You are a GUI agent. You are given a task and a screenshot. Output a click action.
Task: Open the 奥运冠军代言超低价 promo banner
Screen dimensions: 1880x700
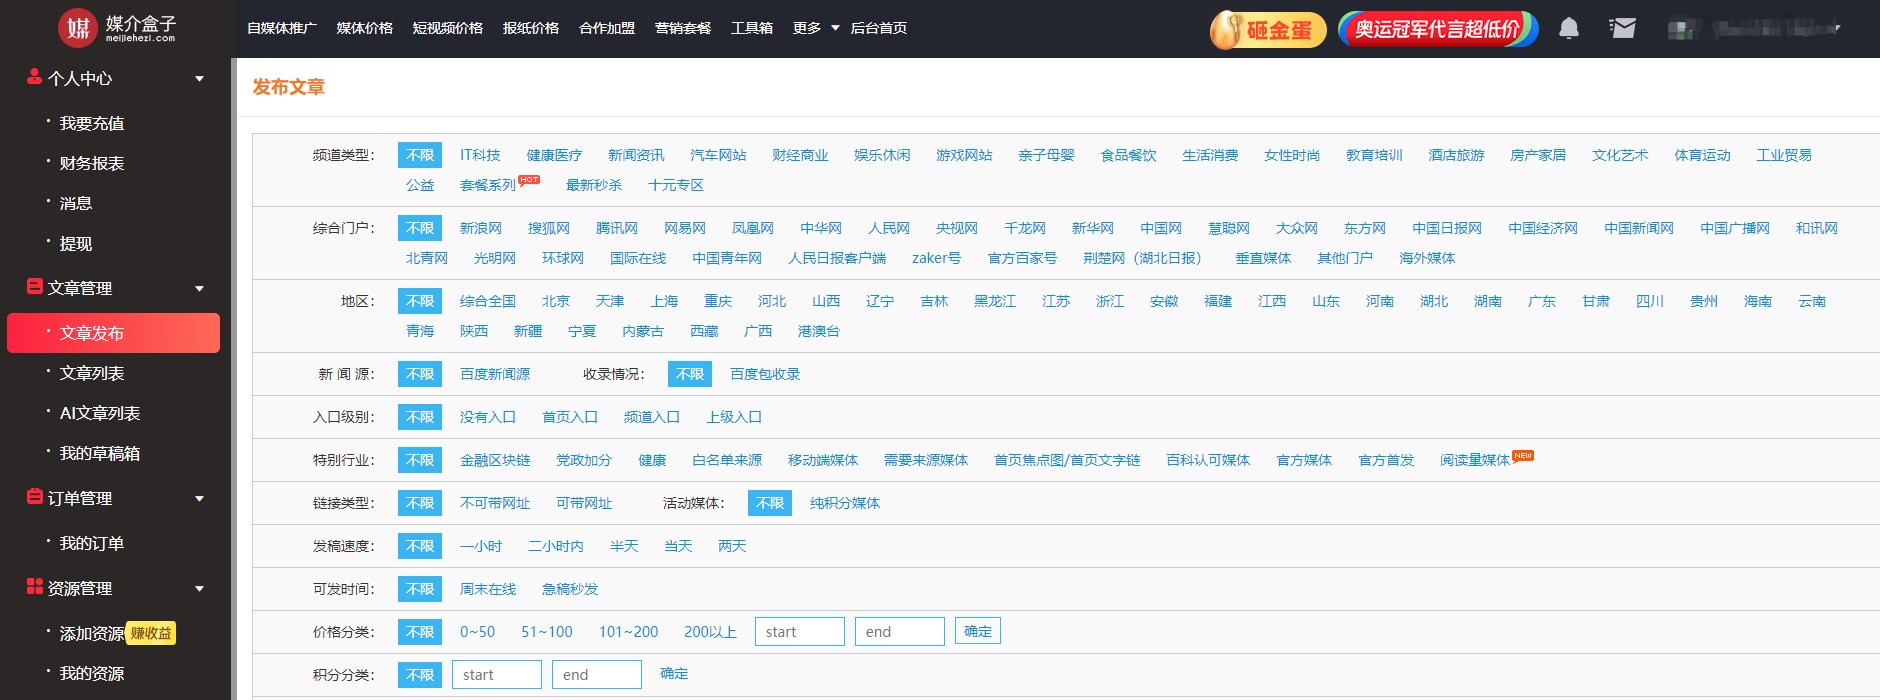click(x=1438, y=29)
